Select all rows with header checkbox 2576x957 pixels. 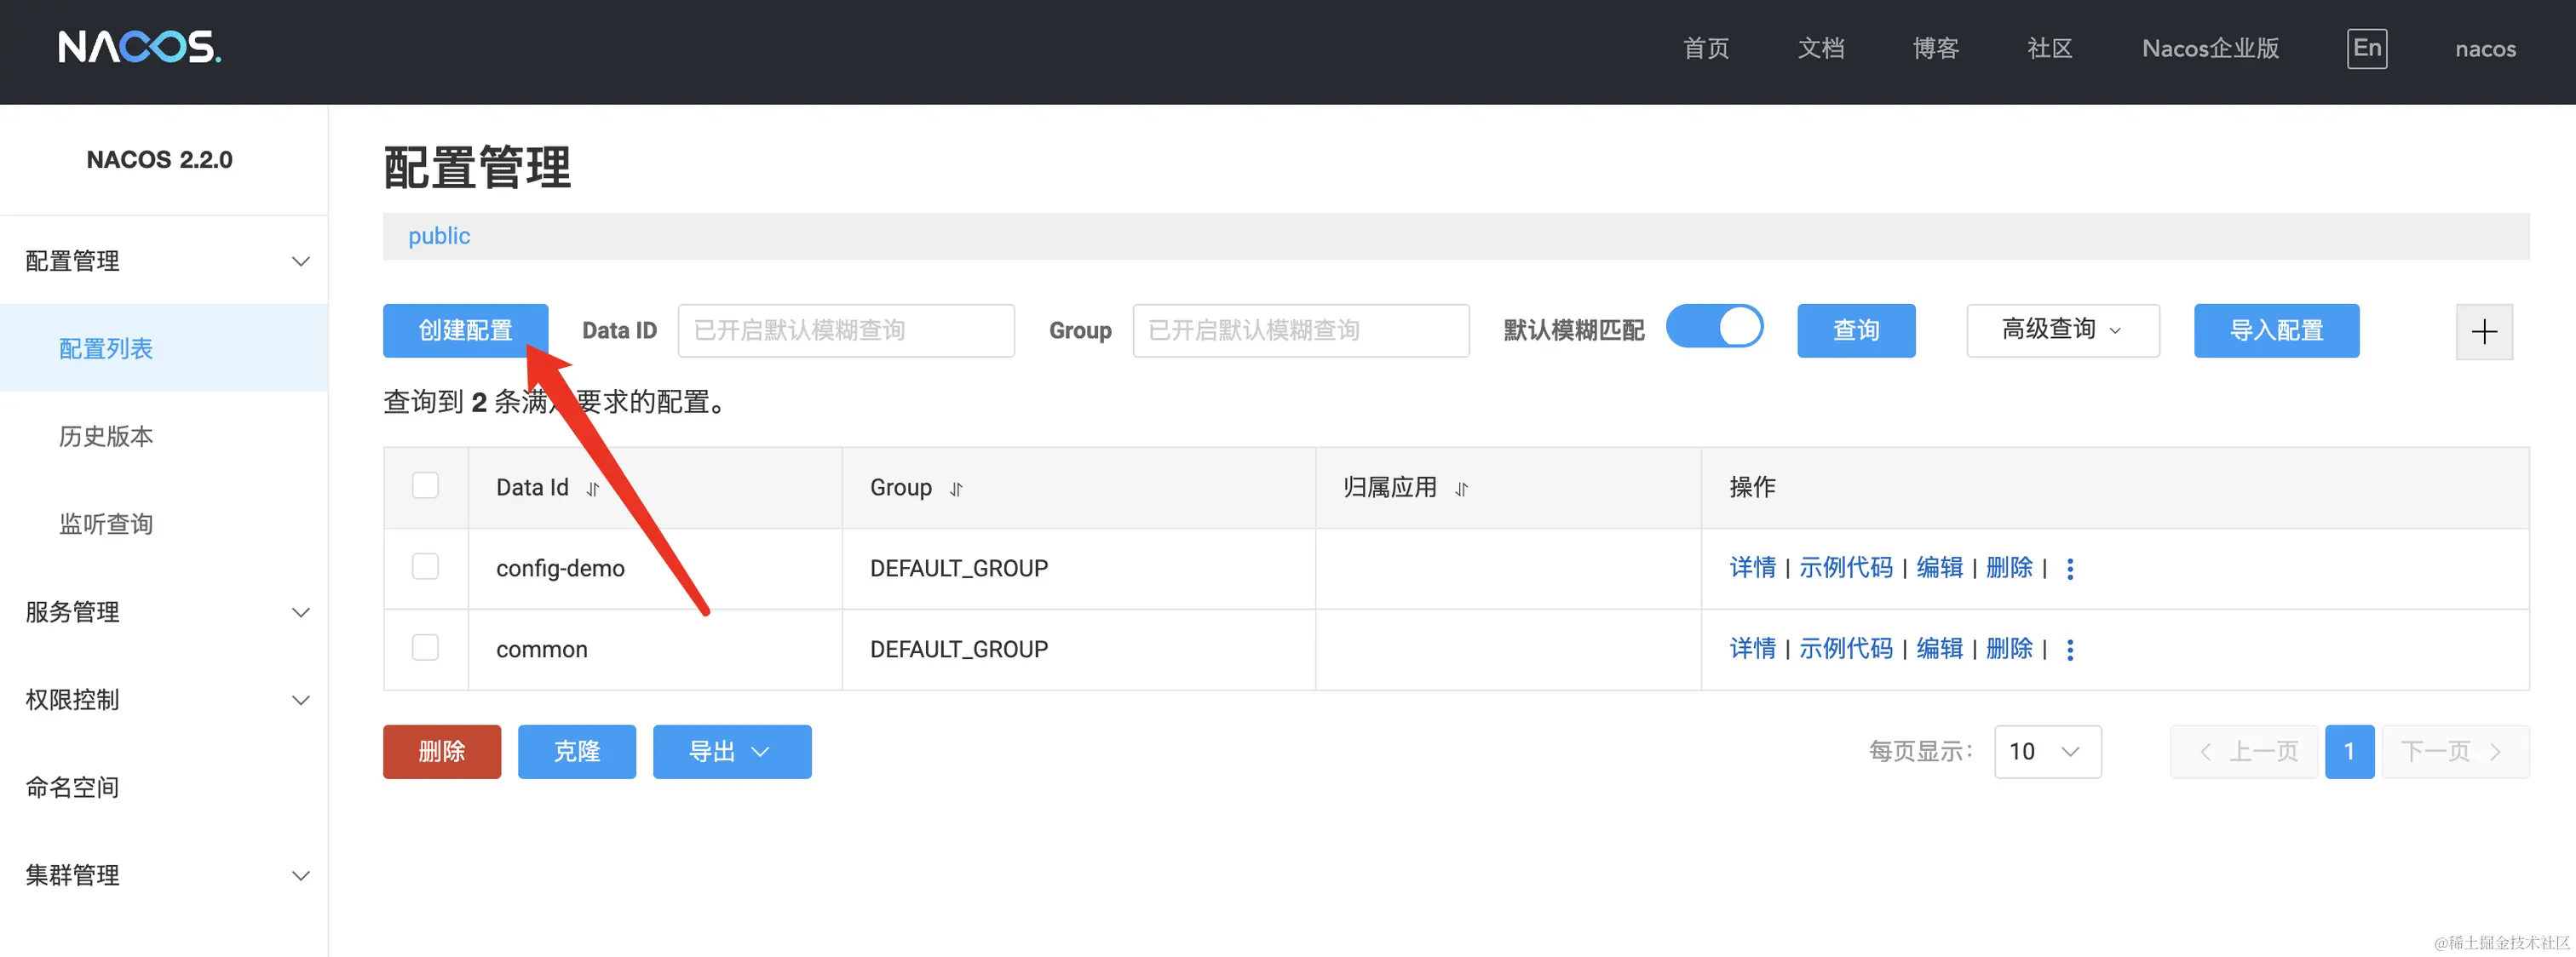point(425,485)
